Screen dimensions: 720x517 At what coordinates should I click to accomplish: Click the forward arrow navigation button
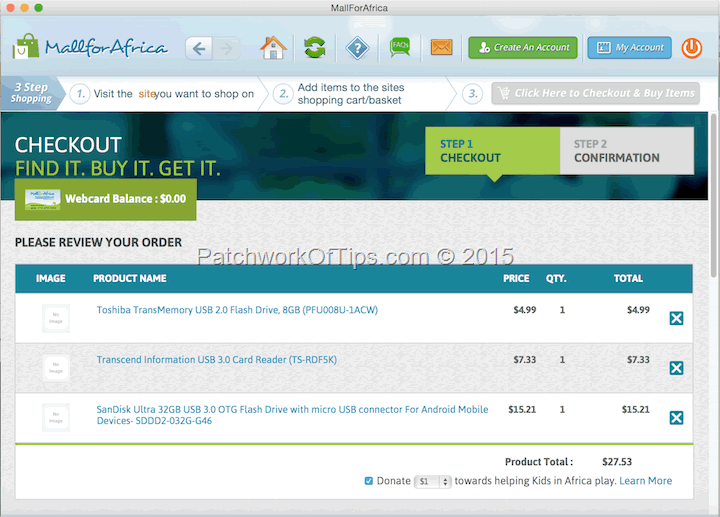click(226, 48)
